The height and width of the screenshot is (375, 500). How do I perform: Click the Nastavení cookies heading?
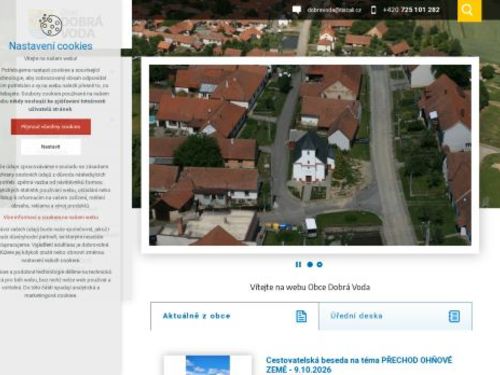tap(51, 46)
